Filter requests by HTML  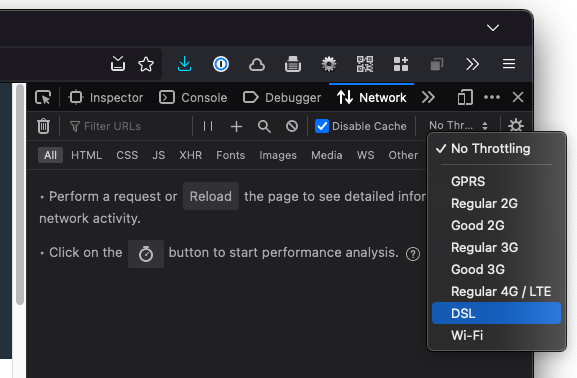[x=86, y=155]
